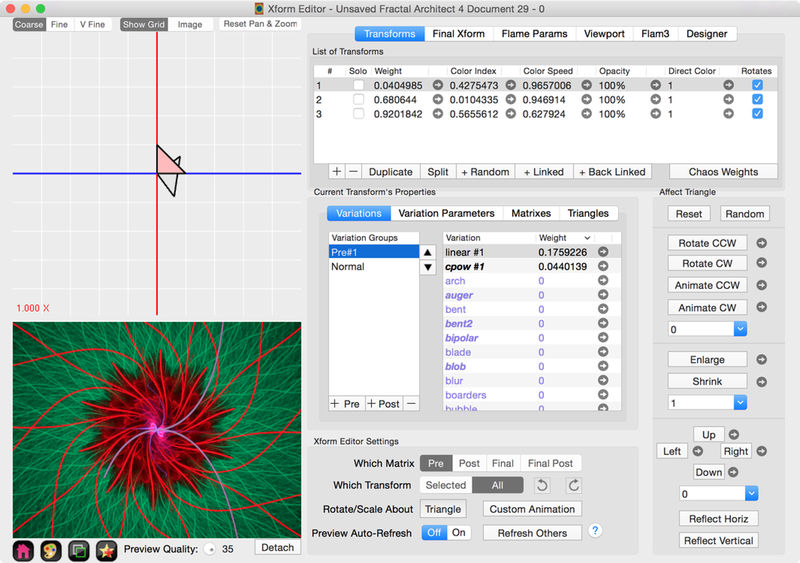Click the rotate clockwise arrow icon

(x=573, y=485)
